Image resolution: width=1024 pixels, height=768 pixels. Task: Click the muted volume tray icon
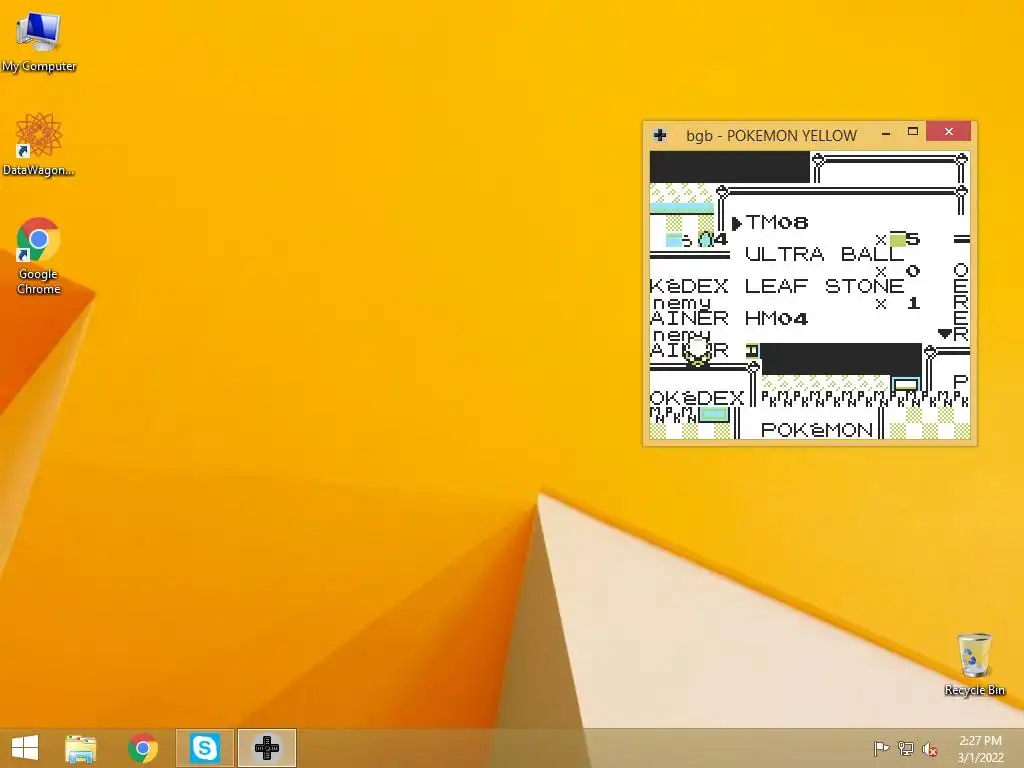click(930, 749)
